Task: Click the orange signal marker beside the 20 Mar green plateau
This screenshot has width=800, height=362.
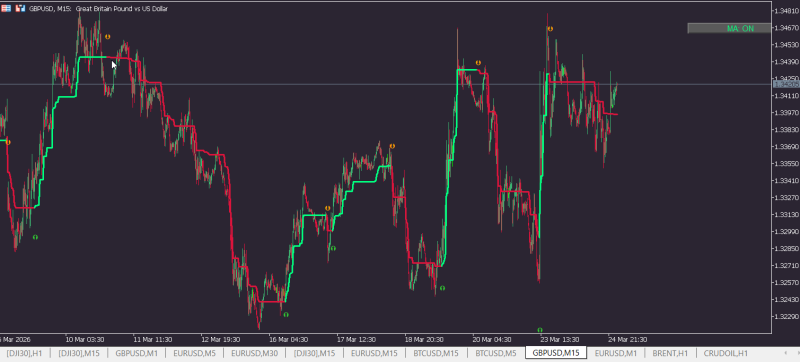Action: [478, 63]
